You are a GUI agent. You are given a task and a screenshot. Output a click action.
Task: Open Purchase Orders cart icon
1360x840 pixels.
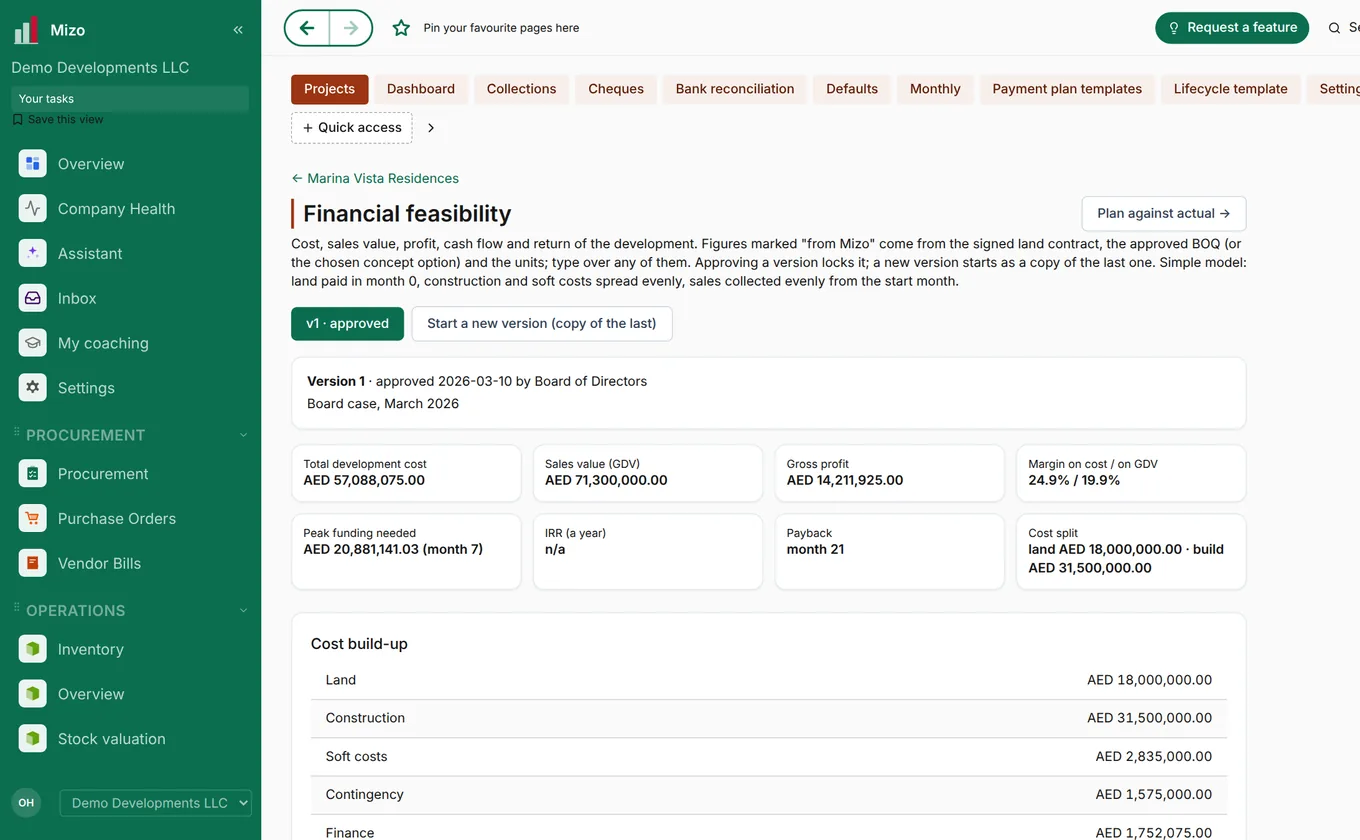tap(33, 519)
